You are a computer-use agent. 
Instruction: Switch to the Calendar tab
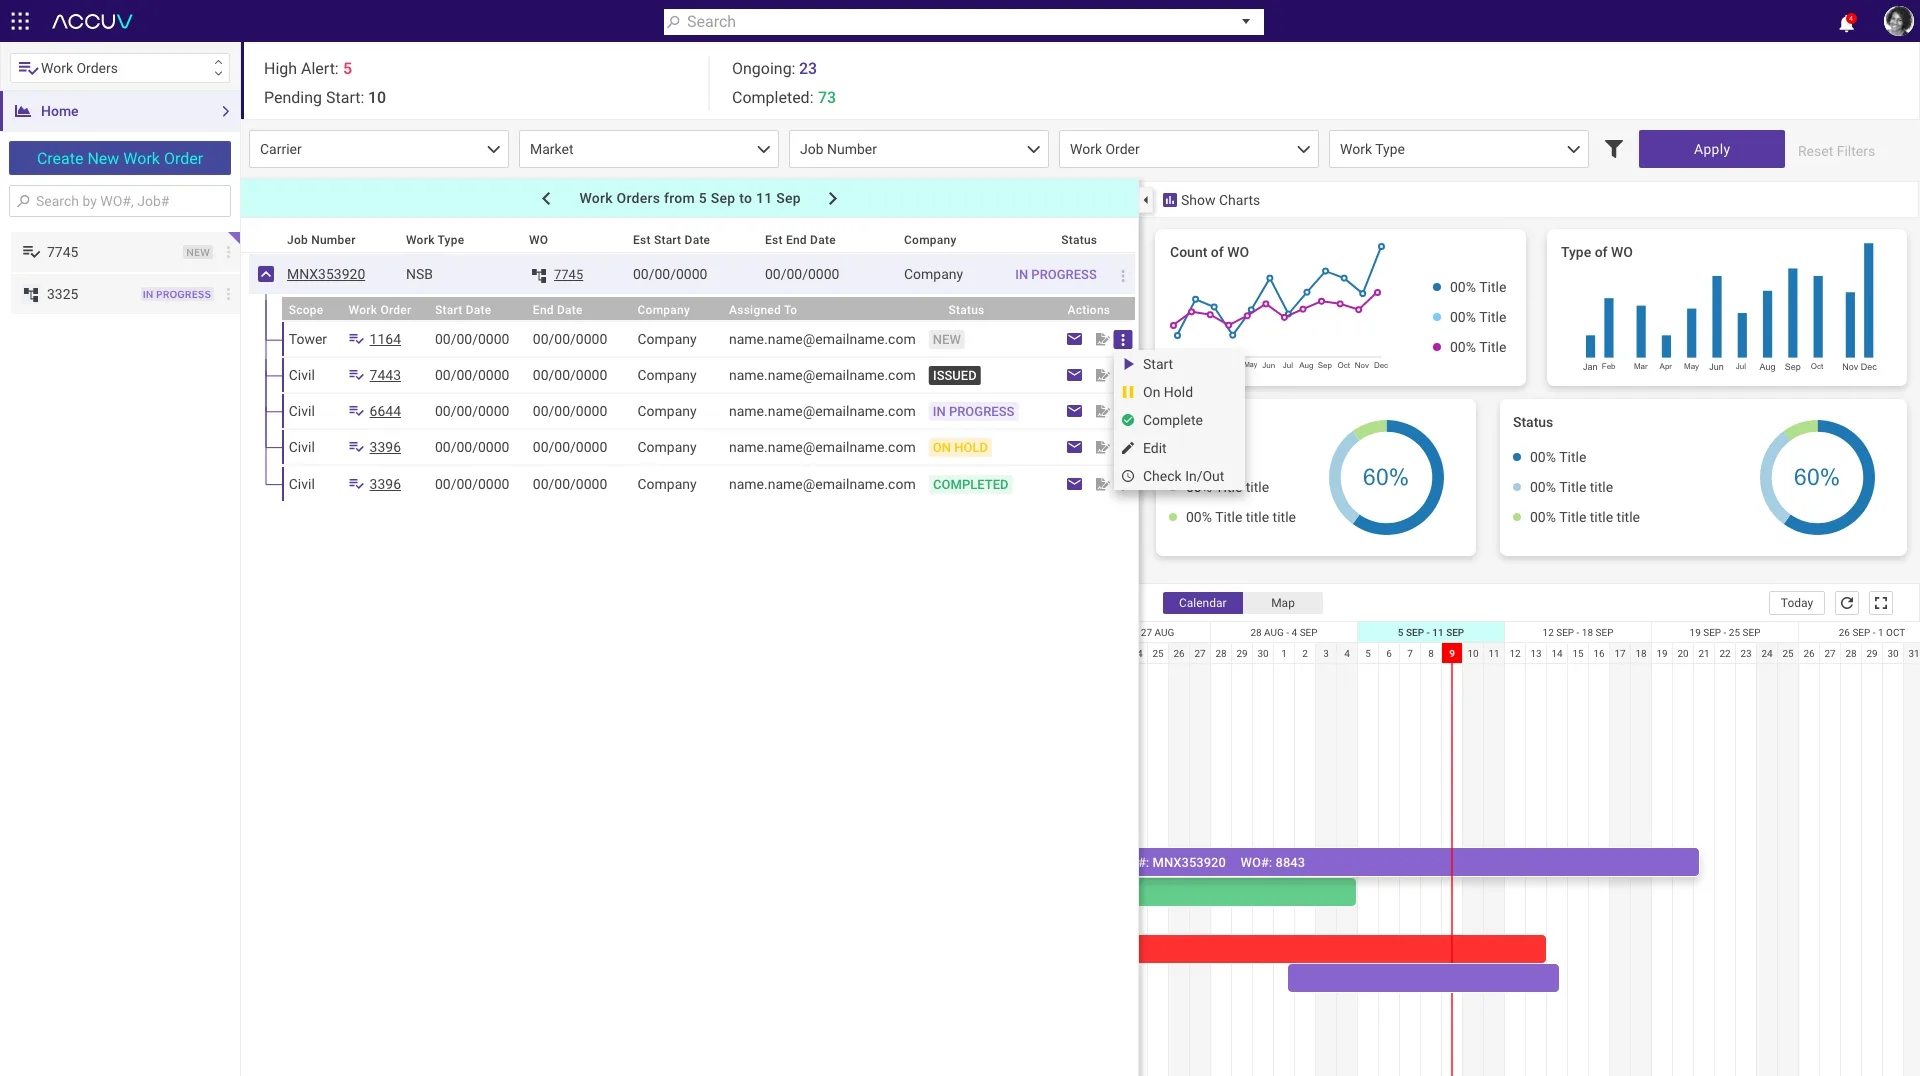pyautogui.click(x=1202, y=603)
